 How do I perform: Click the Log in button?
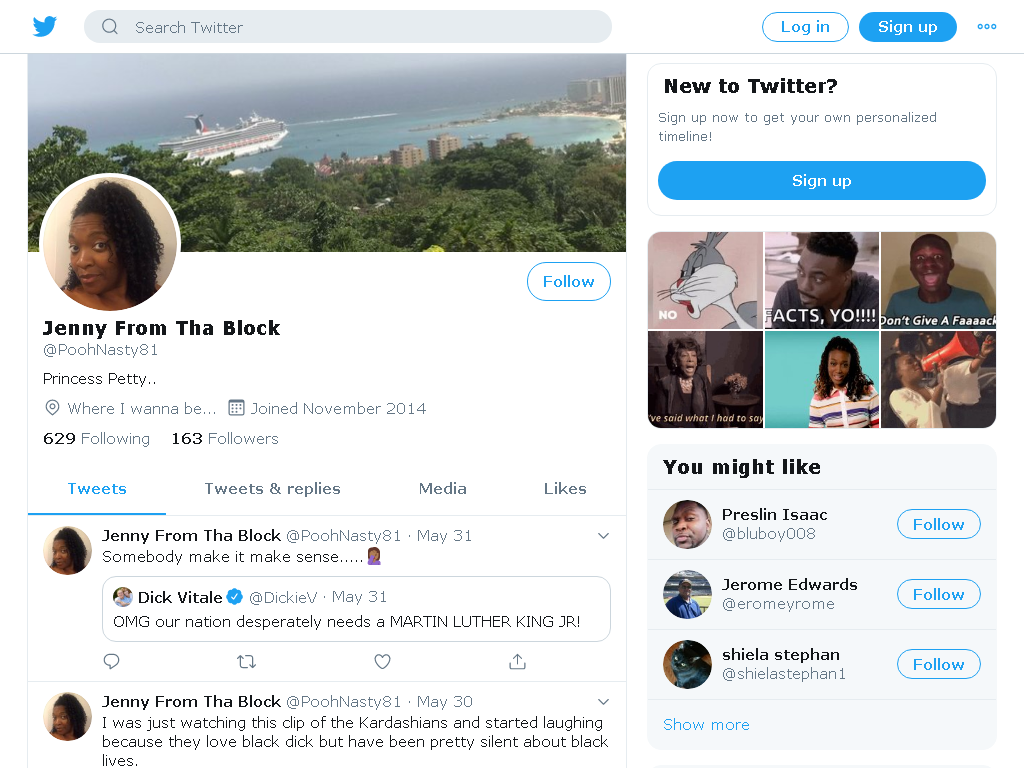[805, 27]
